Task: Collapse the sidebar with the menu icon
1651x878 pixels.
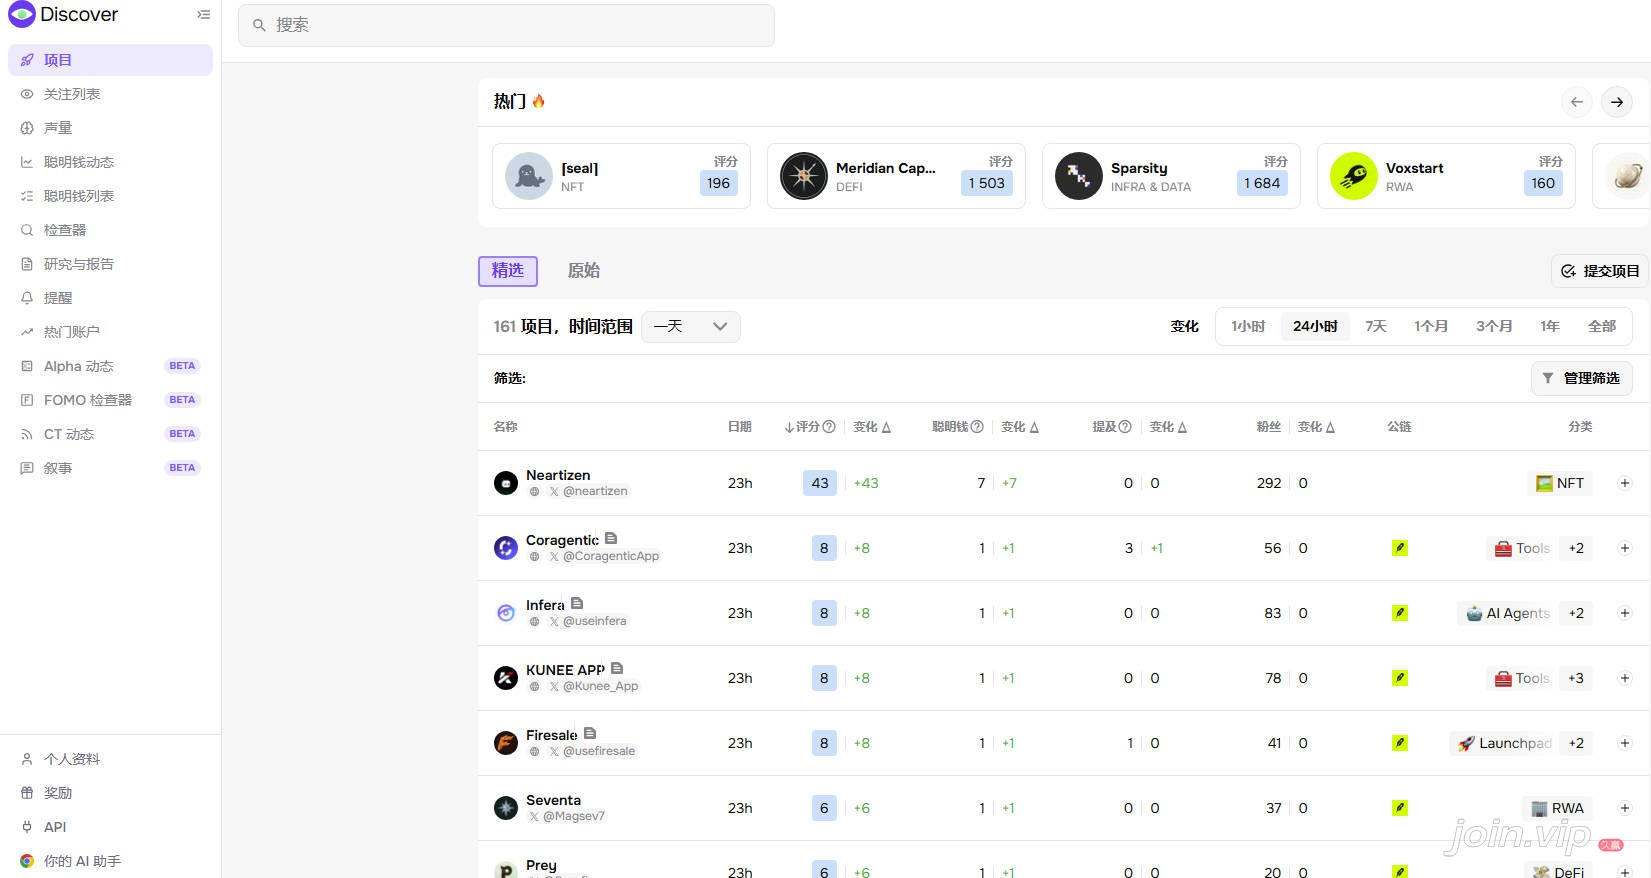Action: 204,15
